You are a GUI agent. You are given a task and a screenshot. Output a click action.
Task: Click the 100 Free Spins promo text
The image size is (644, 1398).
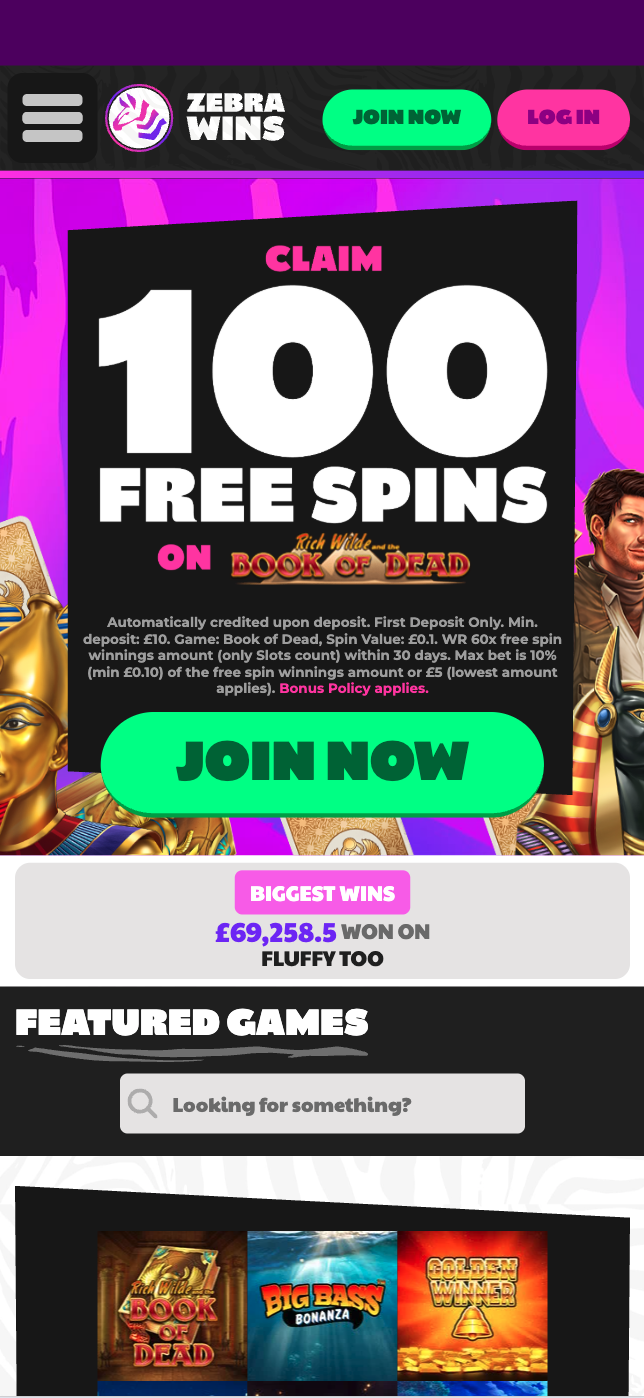click(x=322, y=405)
